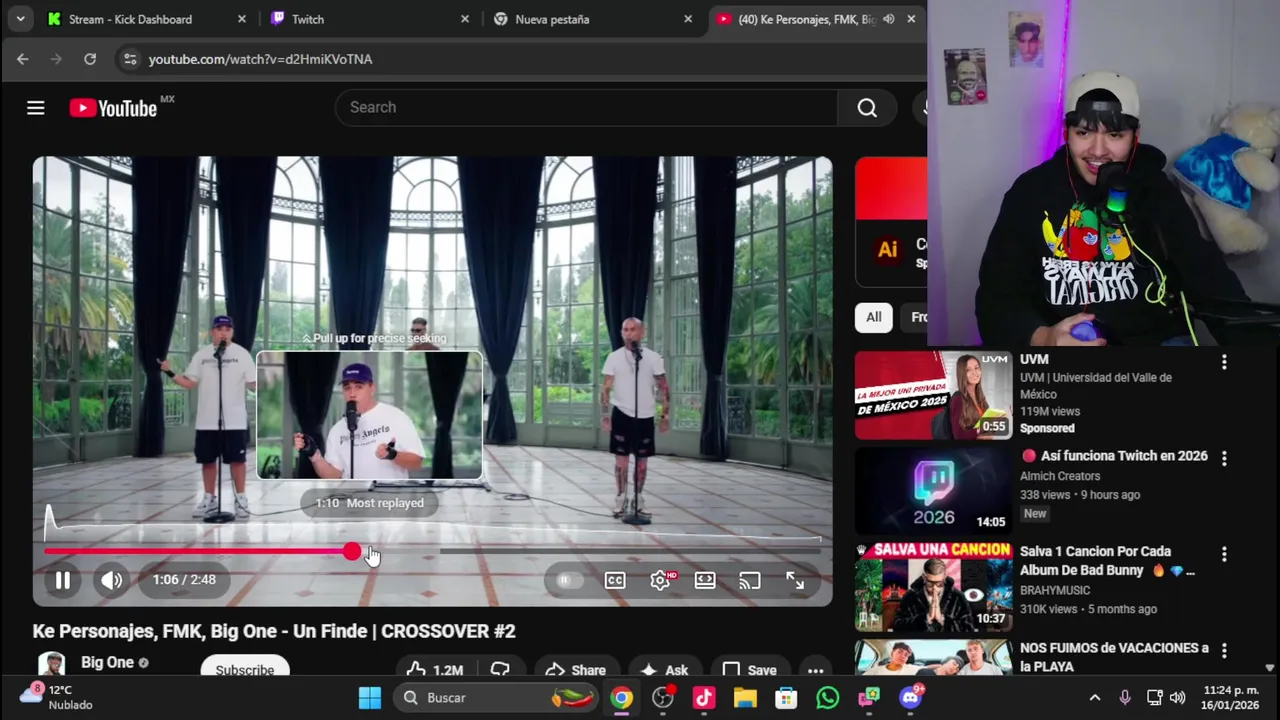1280x720 pixels.
Task: Open File Explorer from the taskbar
Action: tap(745, 698)
